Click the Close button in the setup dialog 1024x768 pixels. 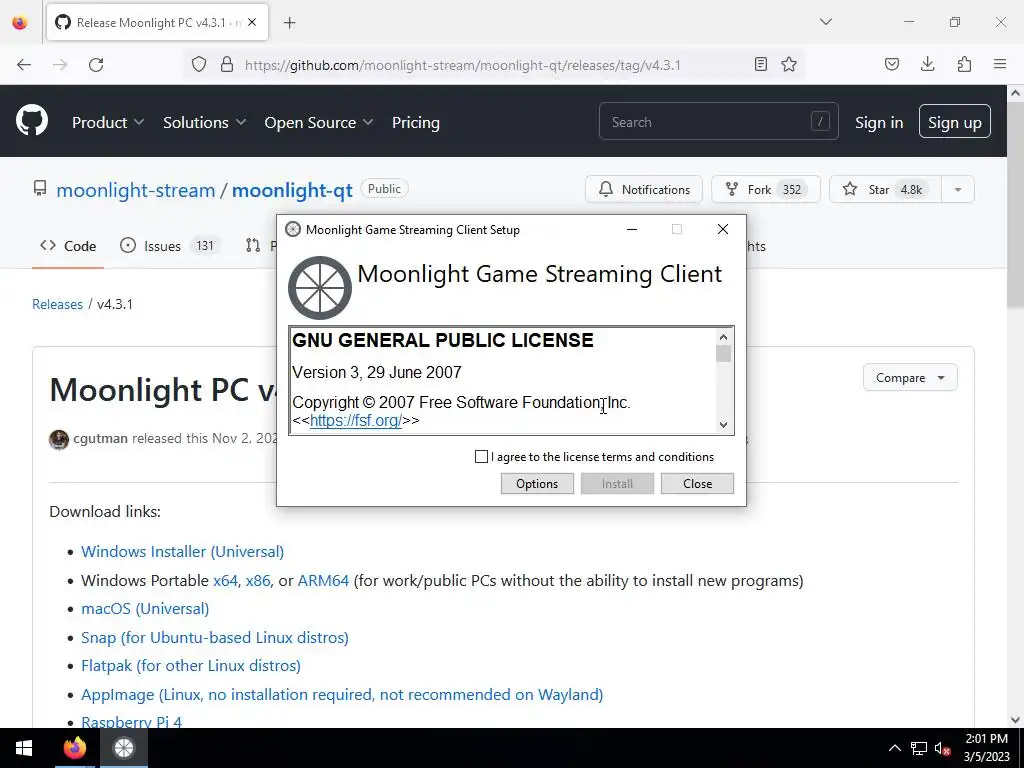[697, 483]
